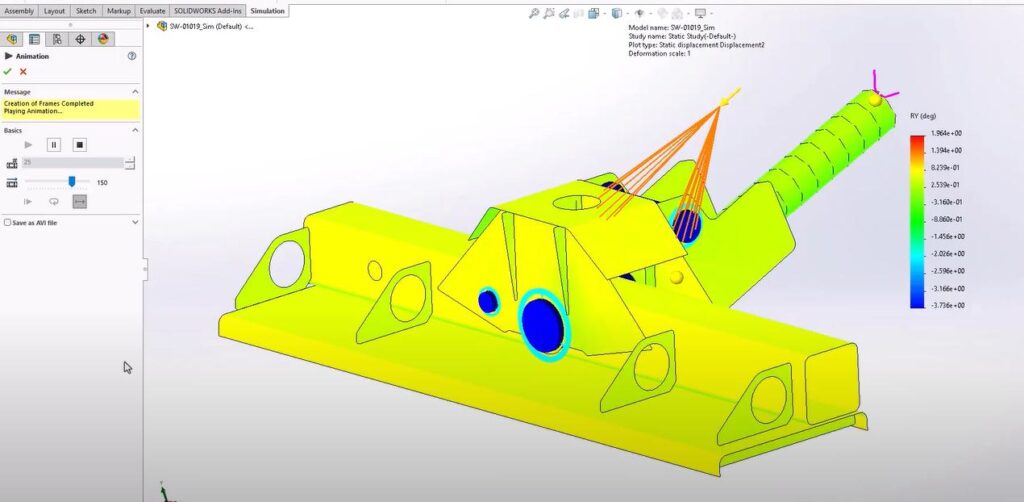Toggle the loop playback mode button
Screen dimensions: 1024x502
(54, 202)
